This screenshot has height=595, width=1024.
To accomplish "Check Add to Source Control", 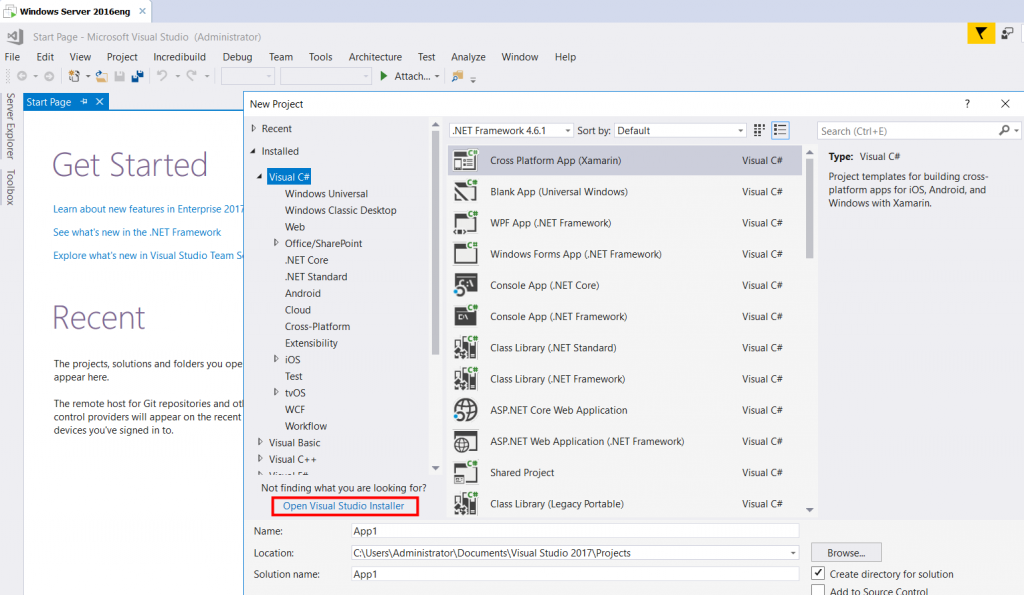I will click(x=818, y=590).
